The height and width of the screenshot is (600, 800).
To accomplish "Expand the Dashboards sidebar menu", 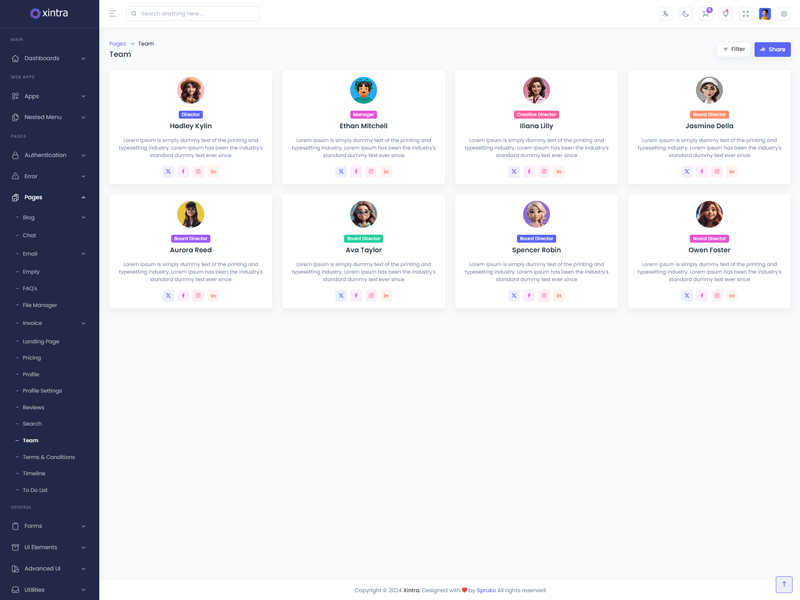I will click(x=49, y=58).
